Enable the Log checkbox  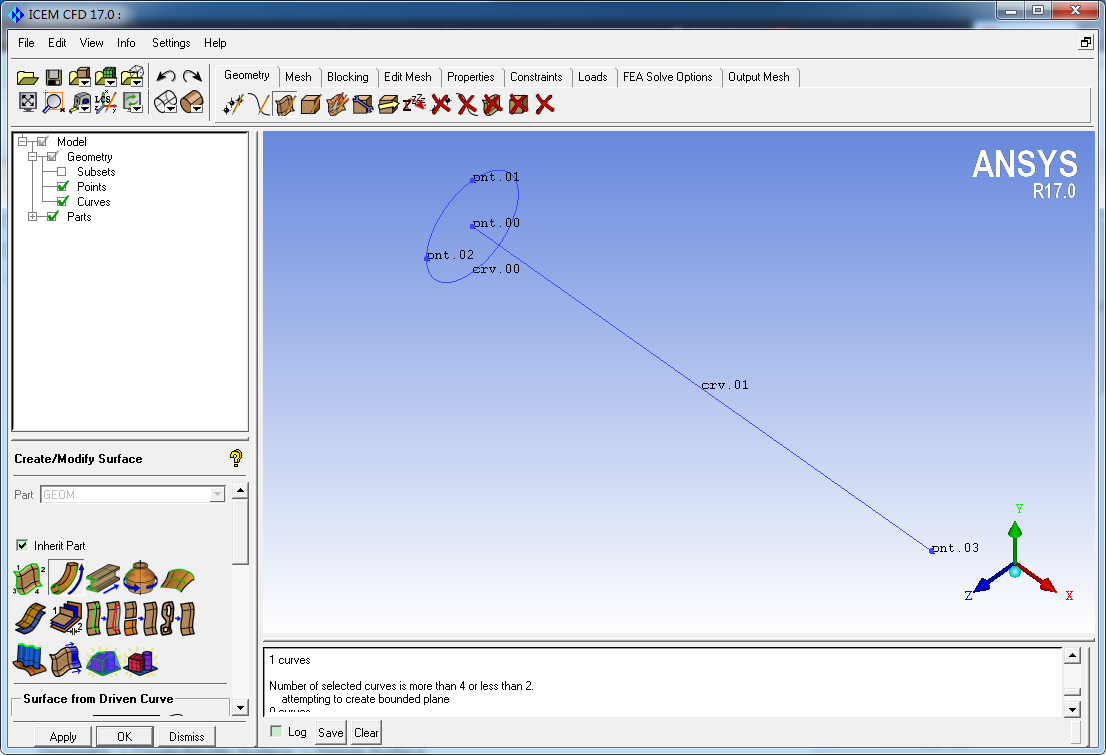pos(276,732)
